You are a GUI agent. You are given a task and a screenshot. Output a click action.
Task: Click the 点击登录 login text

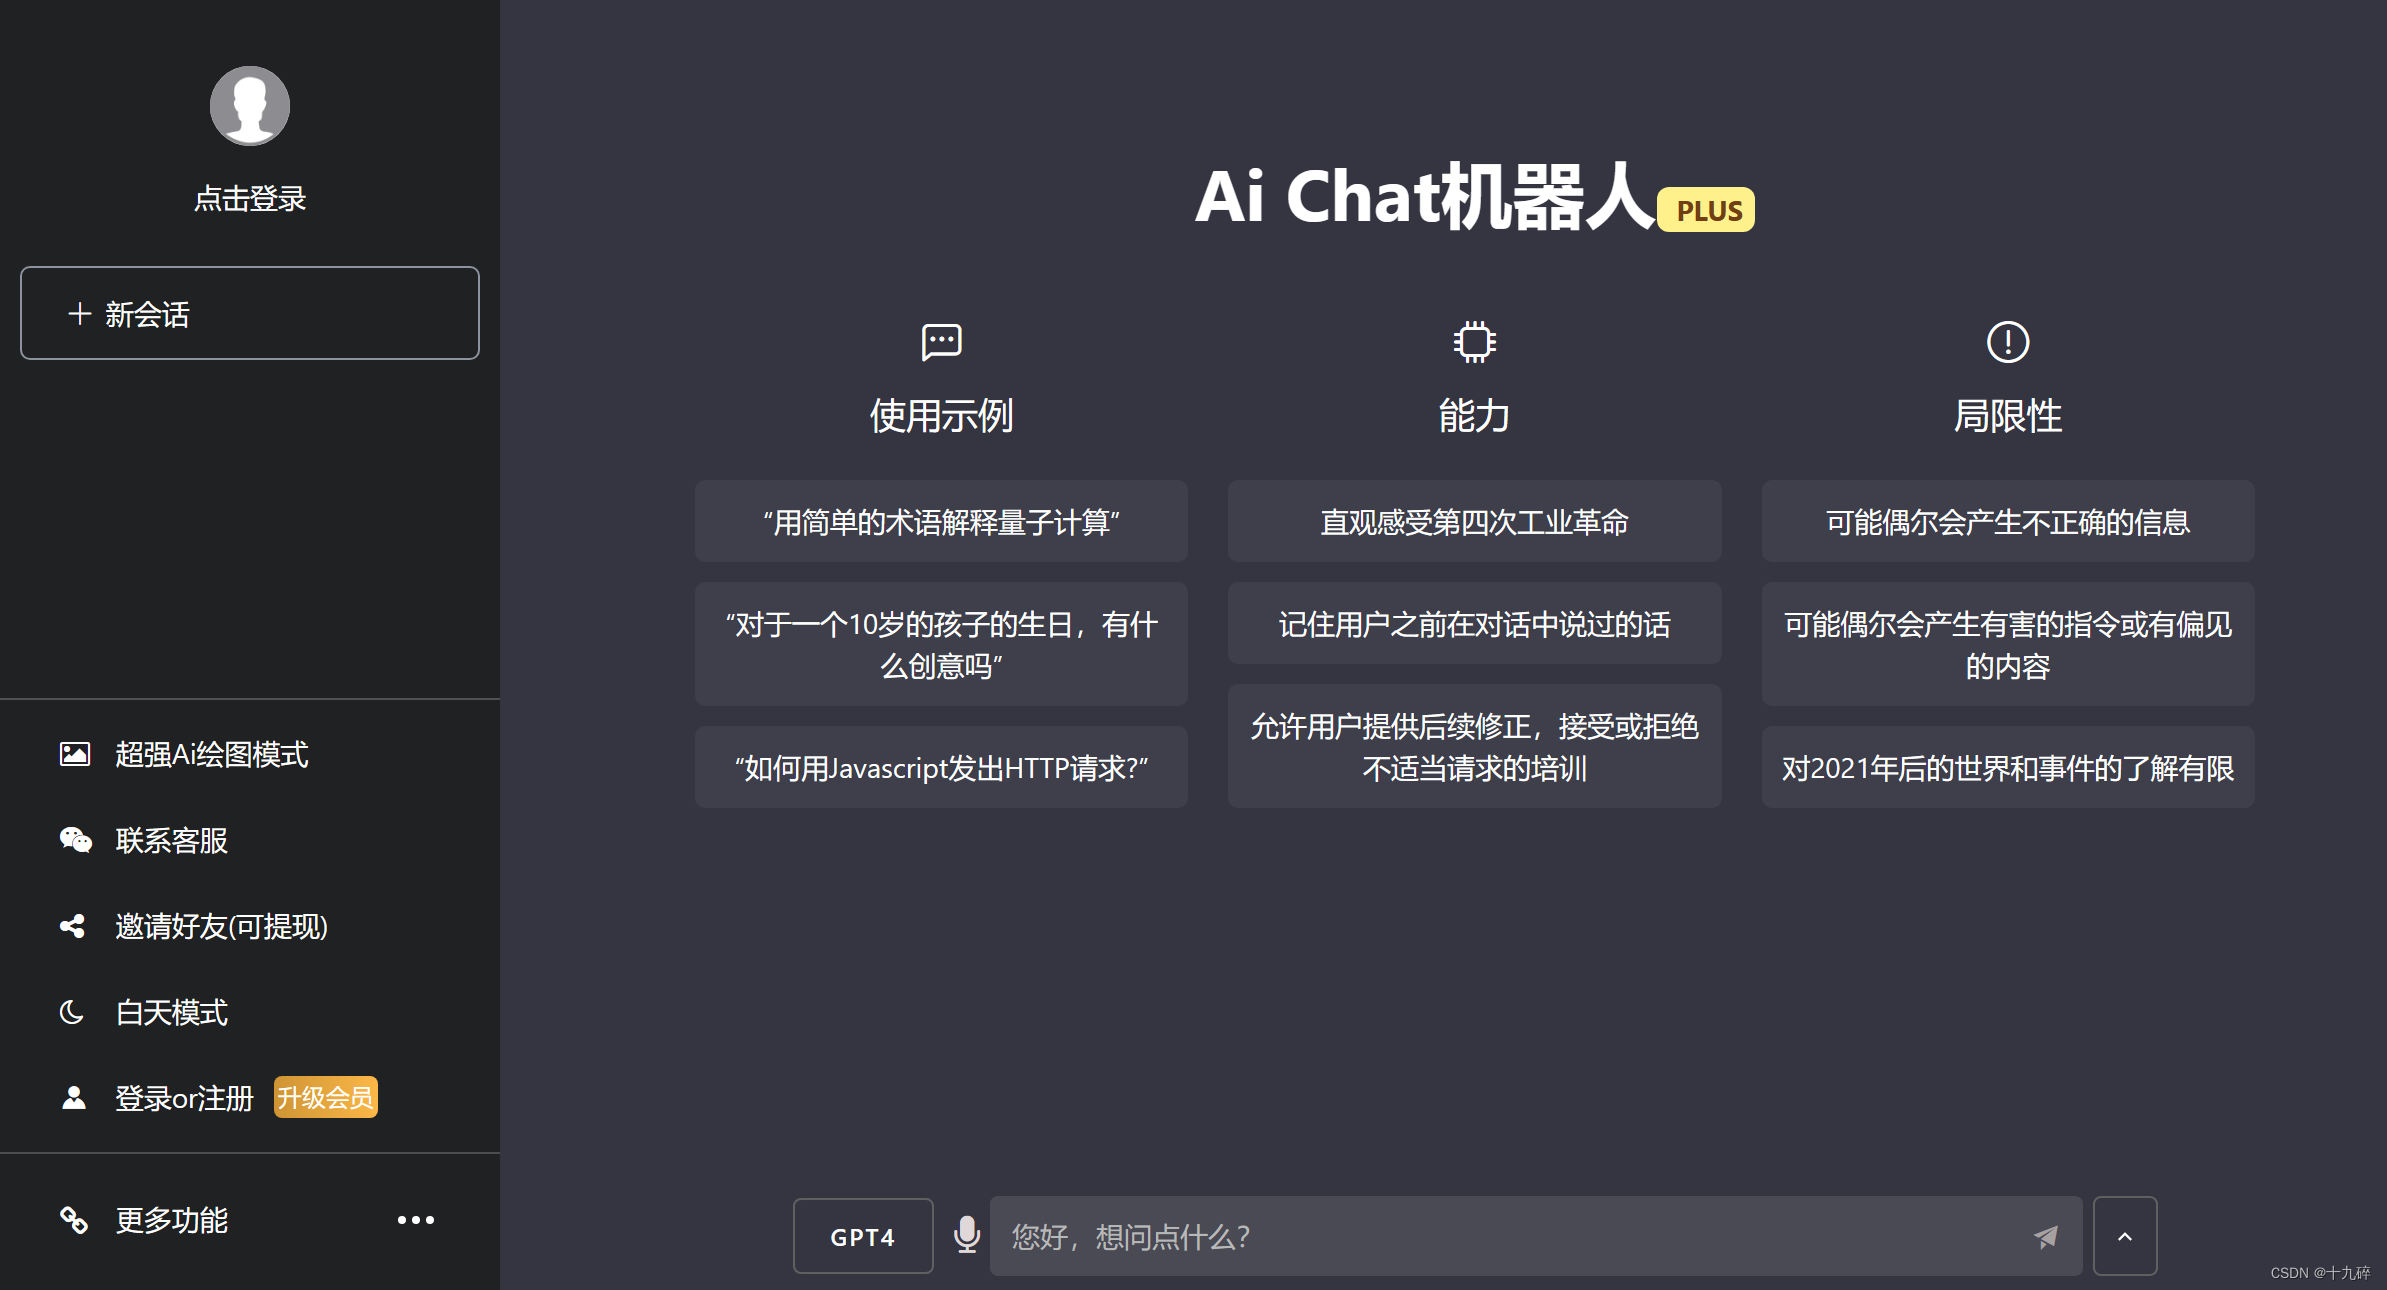[250, 198]
